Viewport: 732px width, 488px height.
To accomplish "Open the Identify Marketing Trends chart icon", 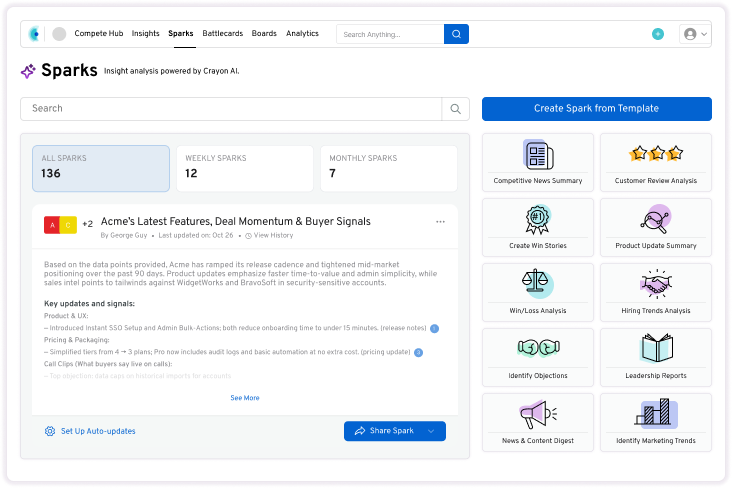I will (x=656, y=414).
